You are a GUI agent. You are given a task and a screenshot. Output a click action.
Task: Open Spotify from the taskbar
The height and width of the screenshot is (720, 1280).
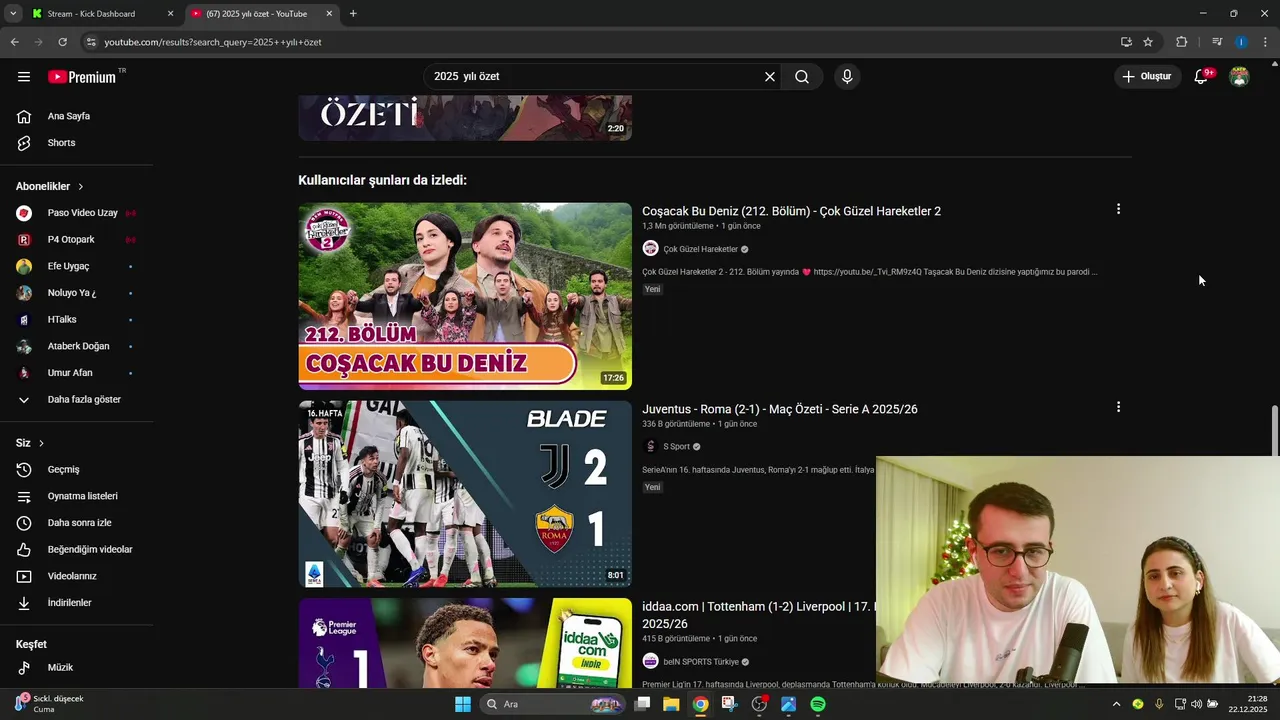(x=818, y=704)
